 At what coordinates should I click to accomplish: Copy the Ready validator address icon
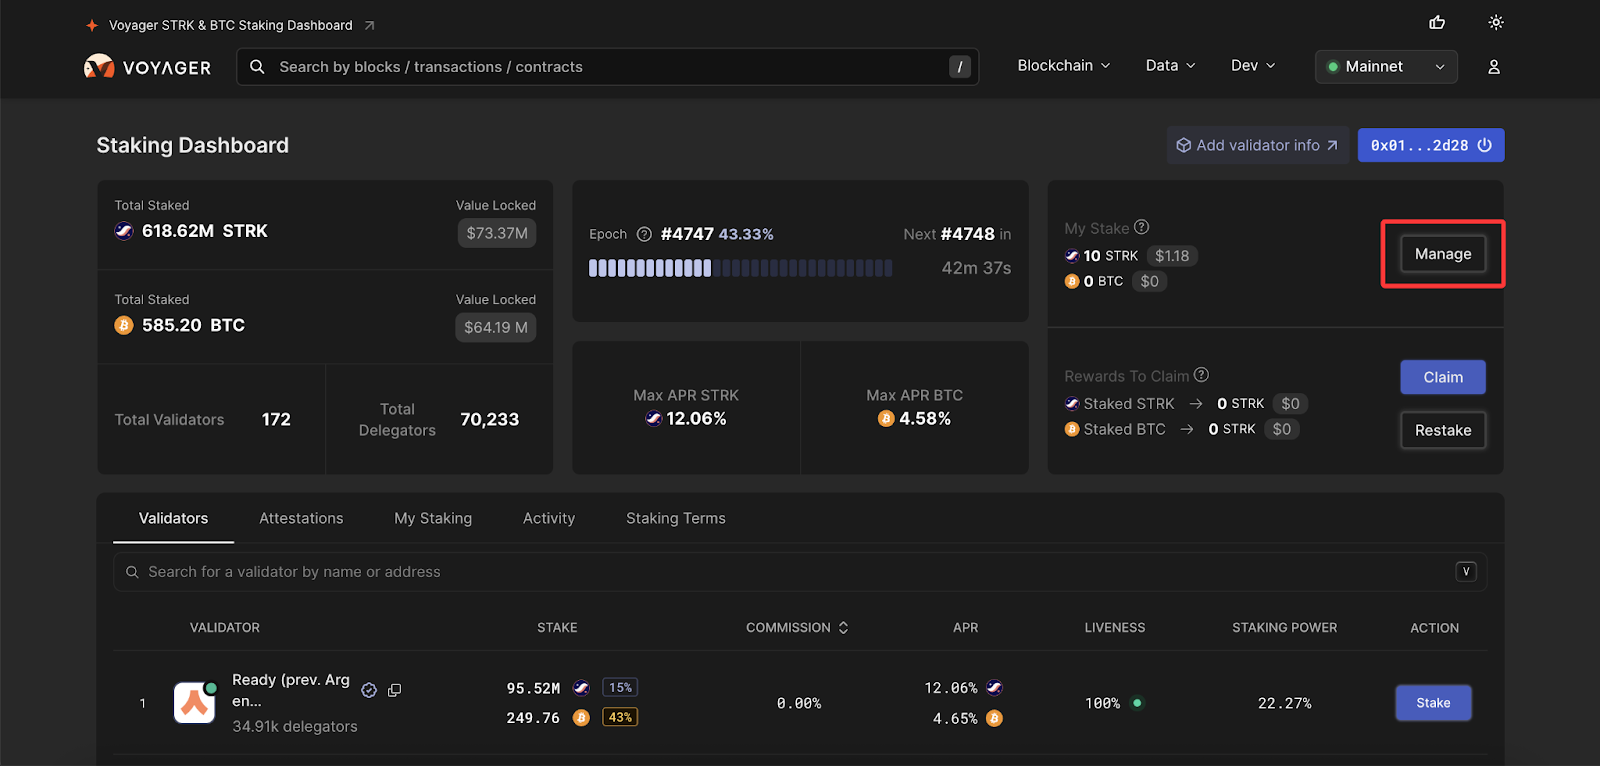(x=395, y=690)
